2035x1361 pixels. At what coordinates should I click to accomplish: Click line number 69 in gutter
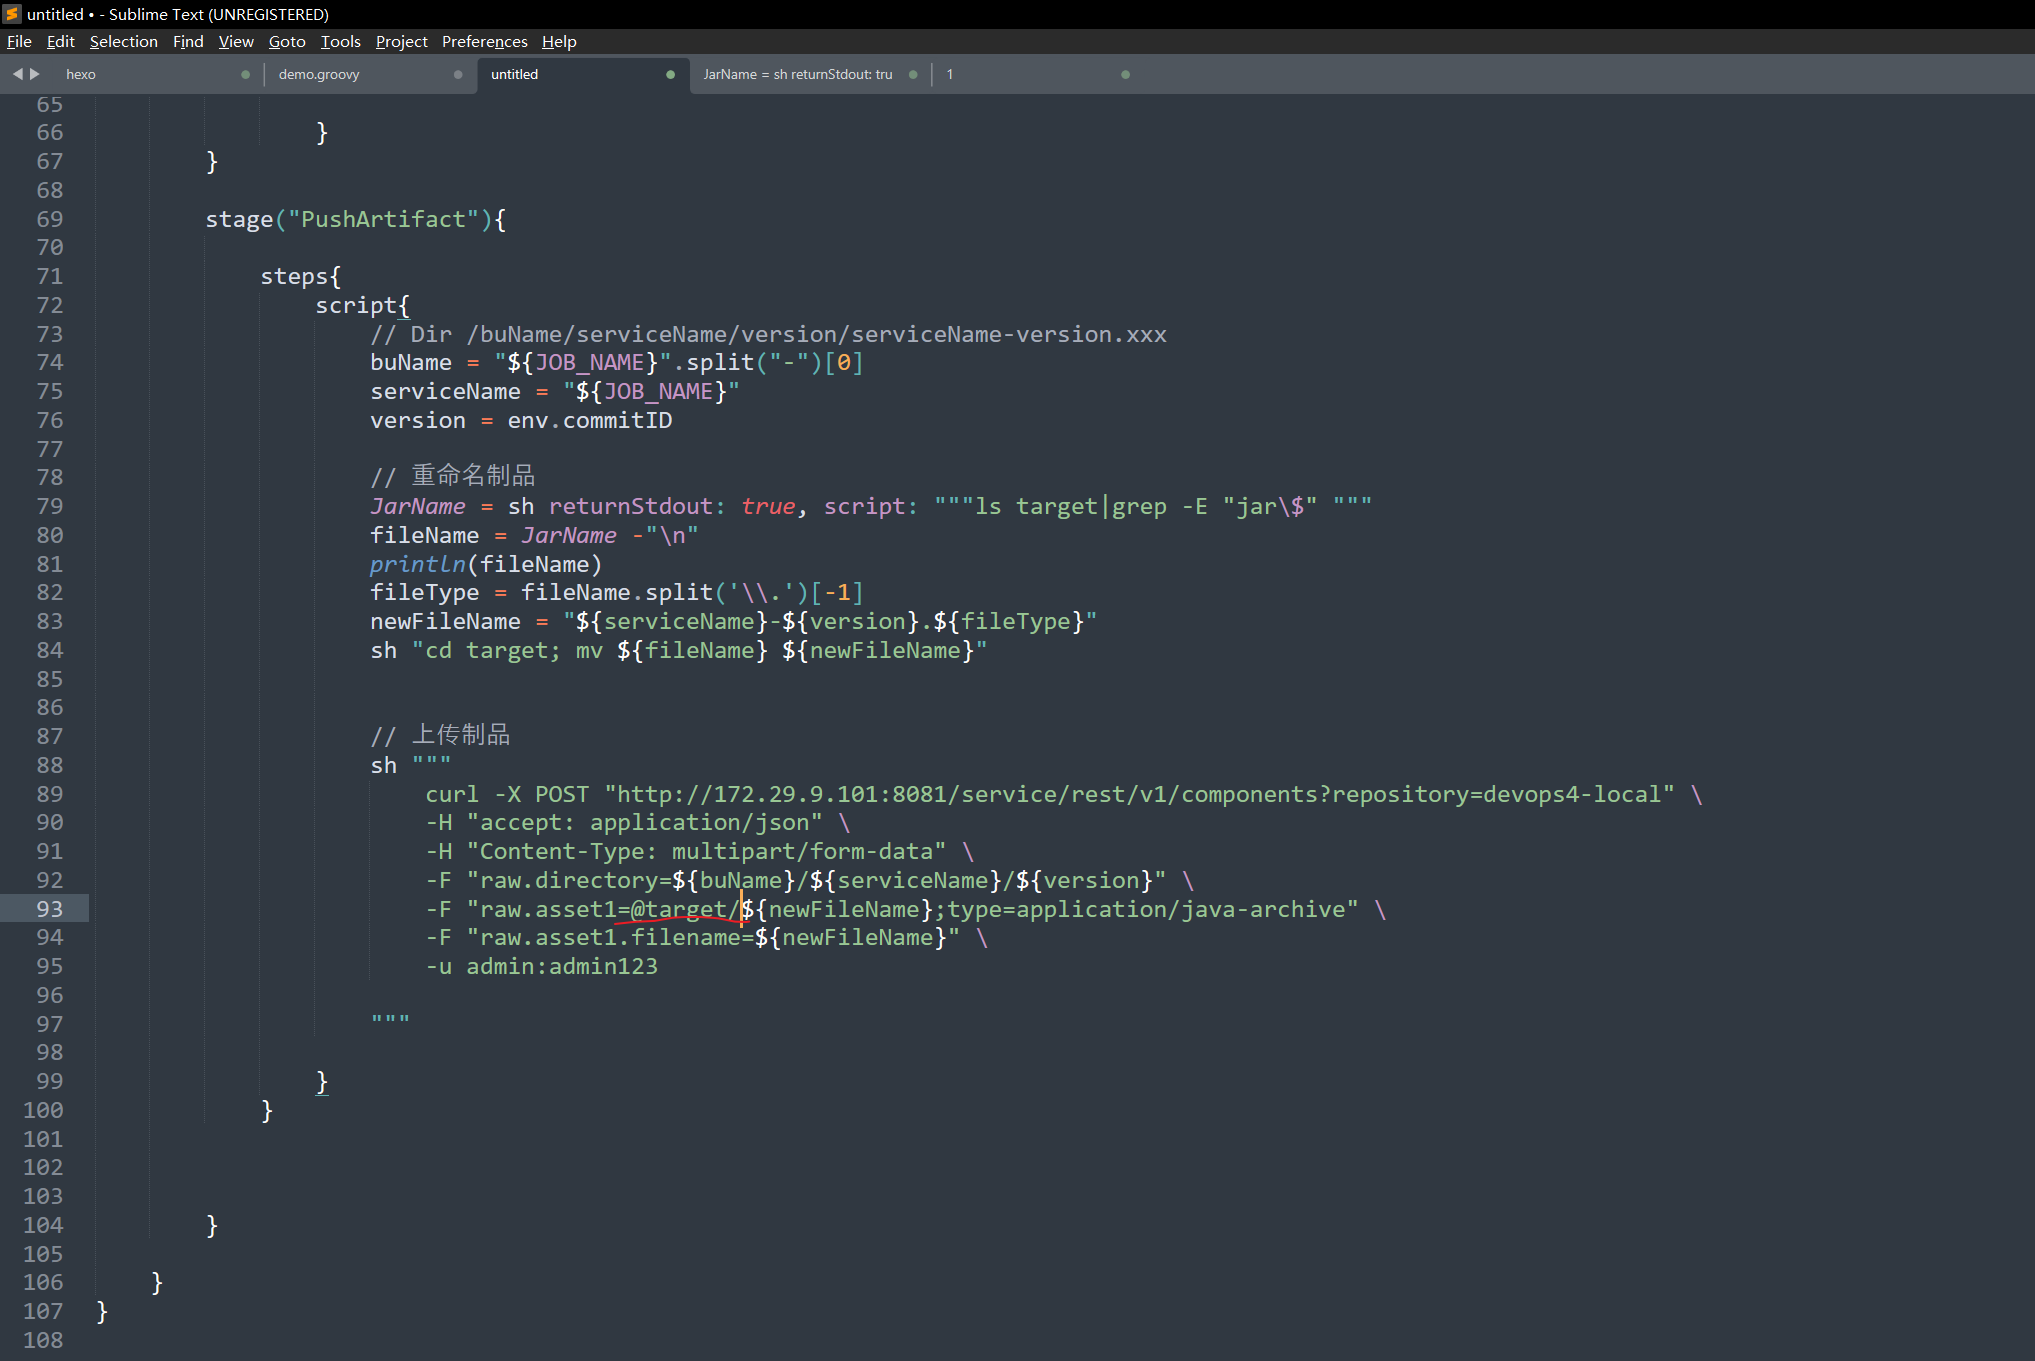pos(49,219)
